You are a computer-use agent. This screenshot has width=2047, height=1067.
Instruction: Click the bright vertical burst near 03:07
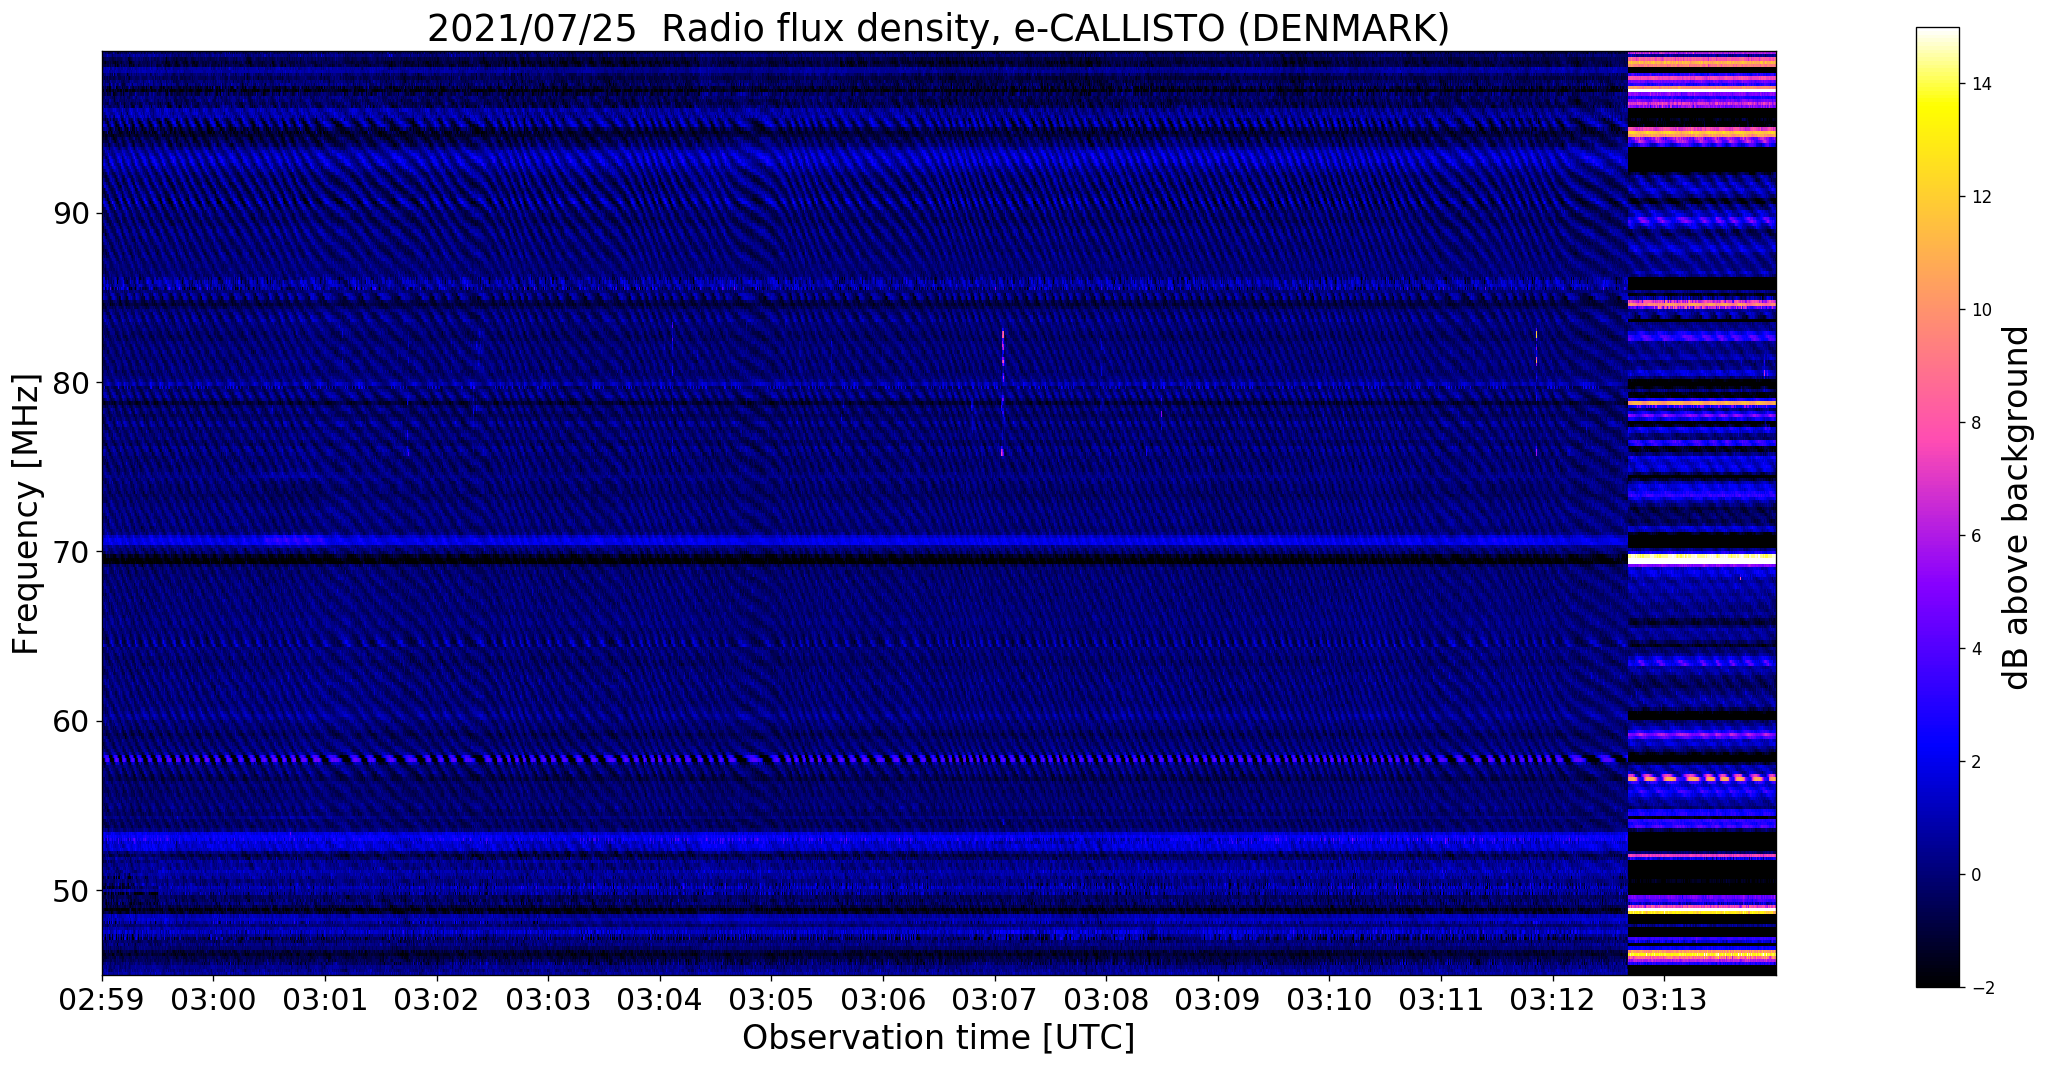(1002, 393)
